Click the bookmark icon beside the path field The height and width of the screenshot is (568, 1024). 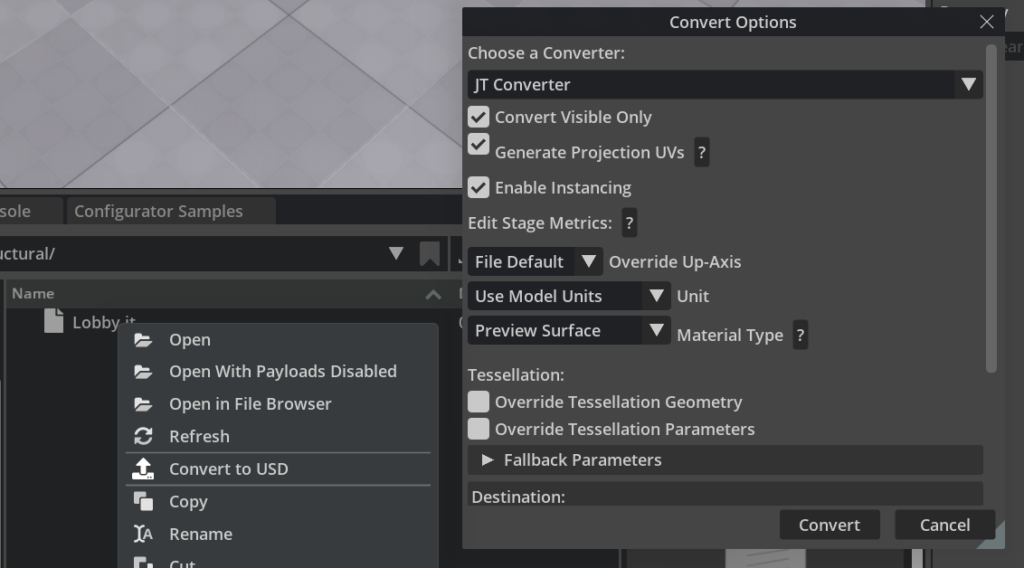[430, 254]
